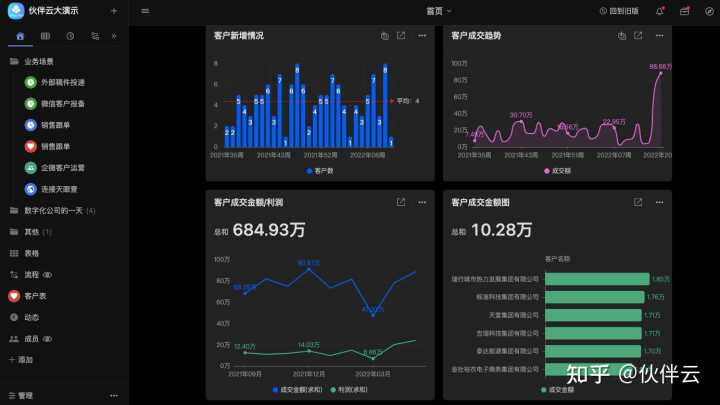
Task: Toggle the 客户数 legend series
Action: pyautogui.click(x=320, y=171)
